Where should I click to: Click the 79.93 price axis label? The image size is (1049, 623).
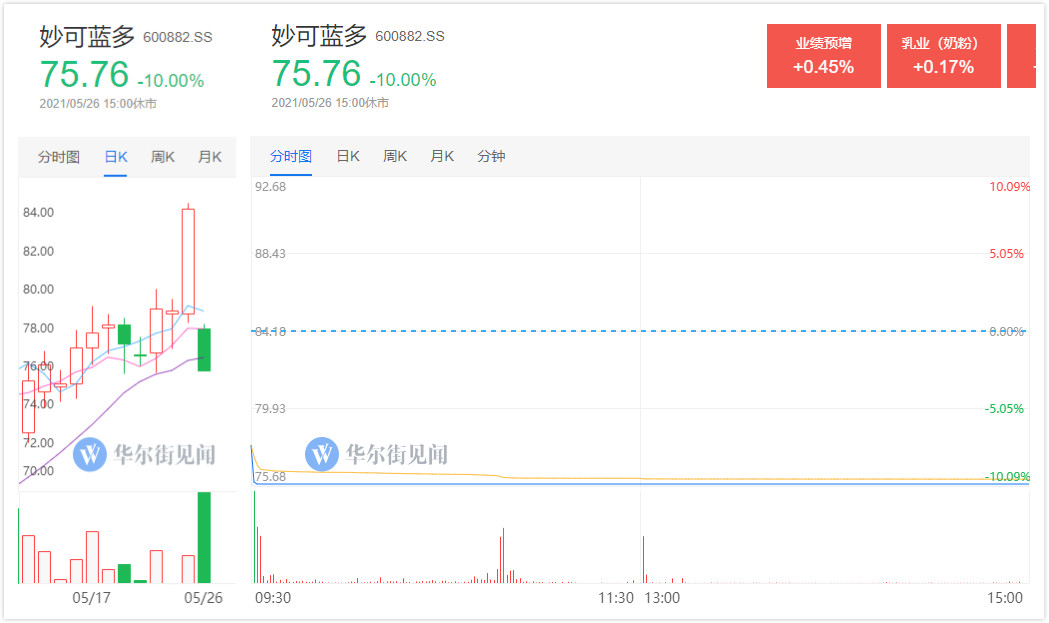pyautogui.click(x=270, y=408)
